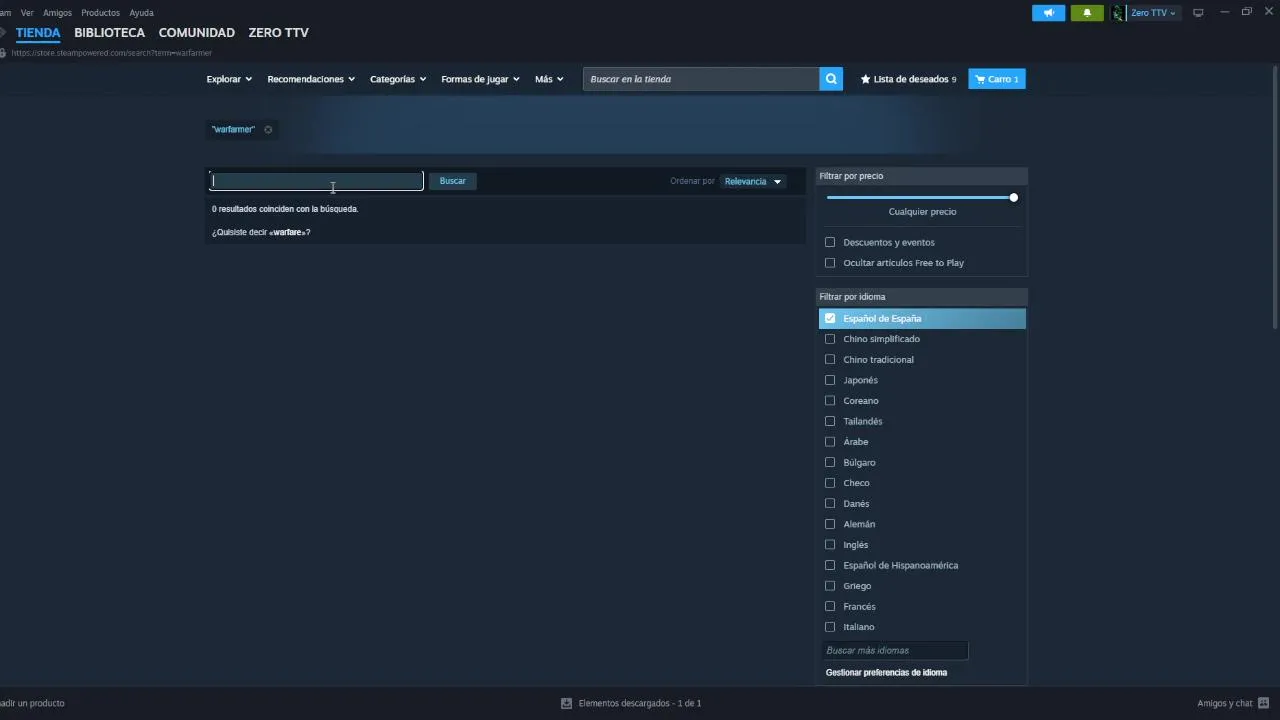Toggle Ocultar artículos Free to Play
Viewport: 1280px width, 720px height.
[x=830, y=263]
